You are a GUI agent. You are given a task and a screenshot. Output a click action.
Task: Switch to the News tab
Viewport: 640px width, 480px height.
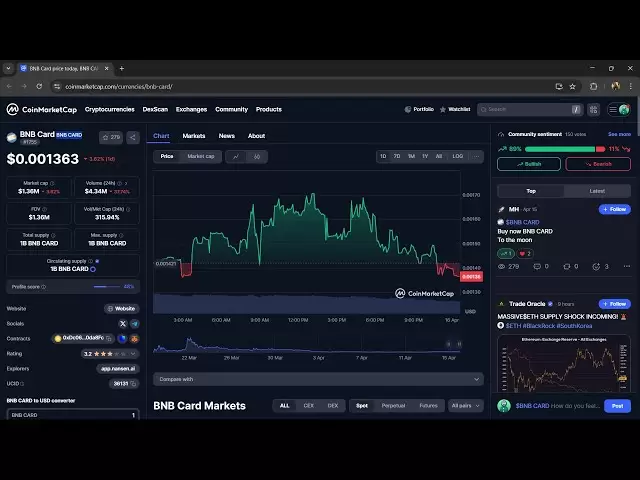(227, 136)
